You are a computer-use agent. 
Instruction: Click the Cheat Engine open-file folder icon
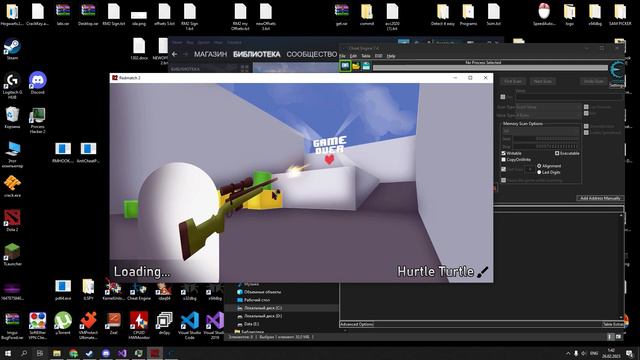click(356, 66)
